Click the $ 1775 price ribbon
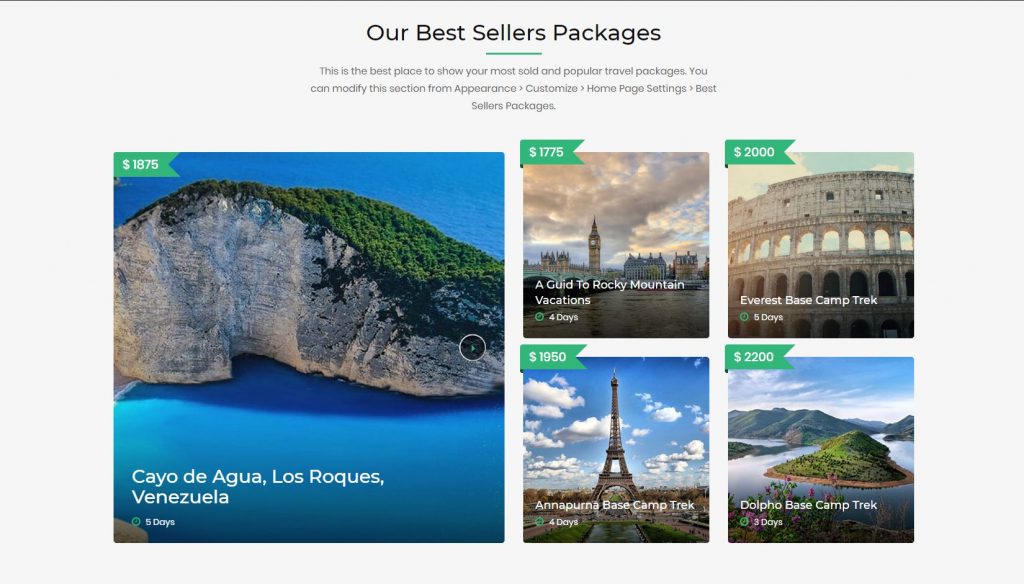Image resolution: width=1024 pixels, height=584 pixels. click(x=551, y=152)
